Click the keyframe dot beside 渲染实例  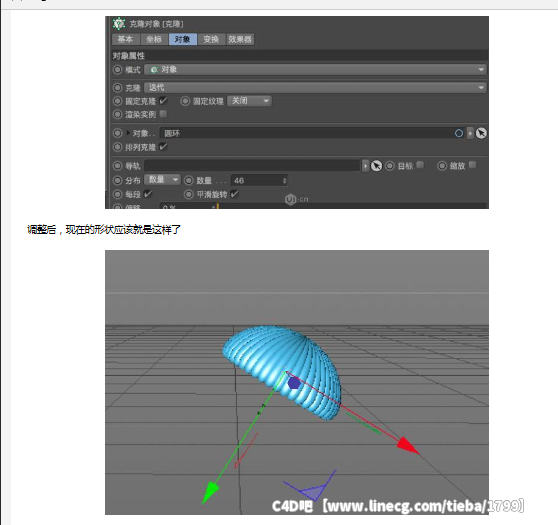tap(117, 114)
